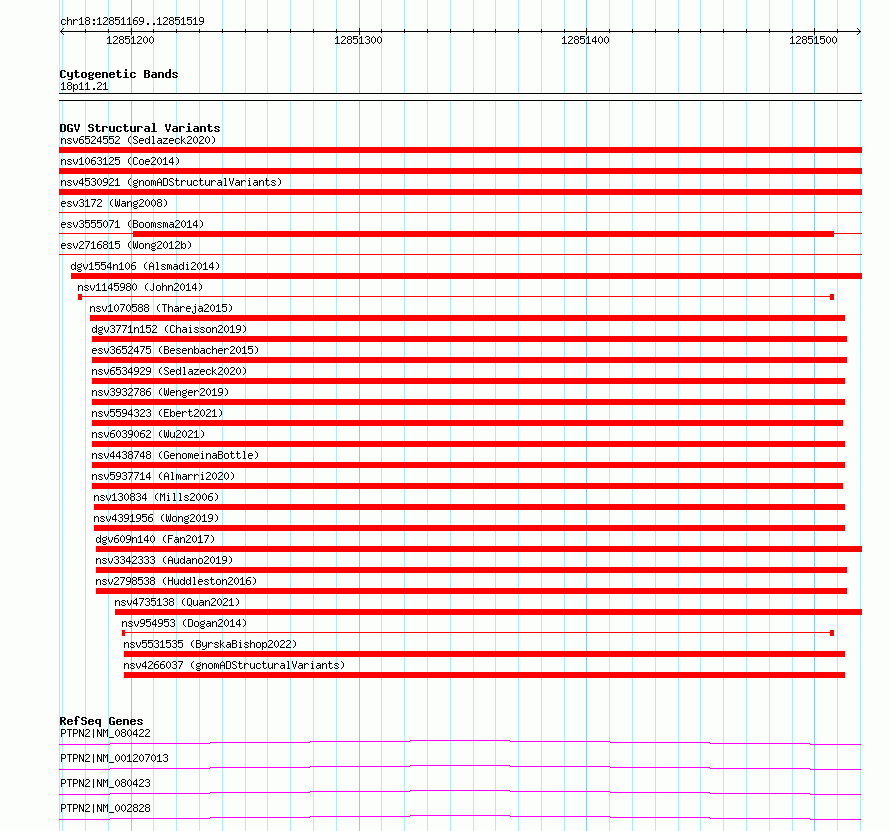Click the red bar under dgv609n140
890x831 pixels.
(x=479, y=549)
